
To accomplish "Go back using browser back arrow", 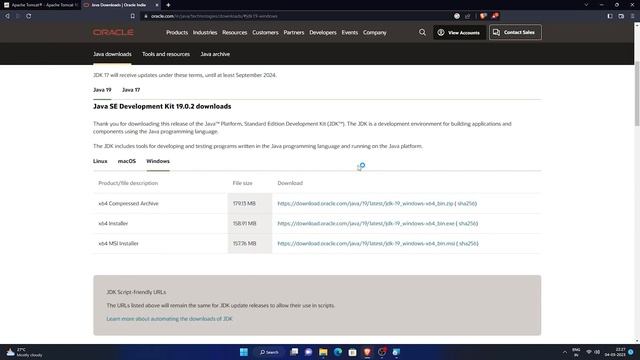I will 7,16.
